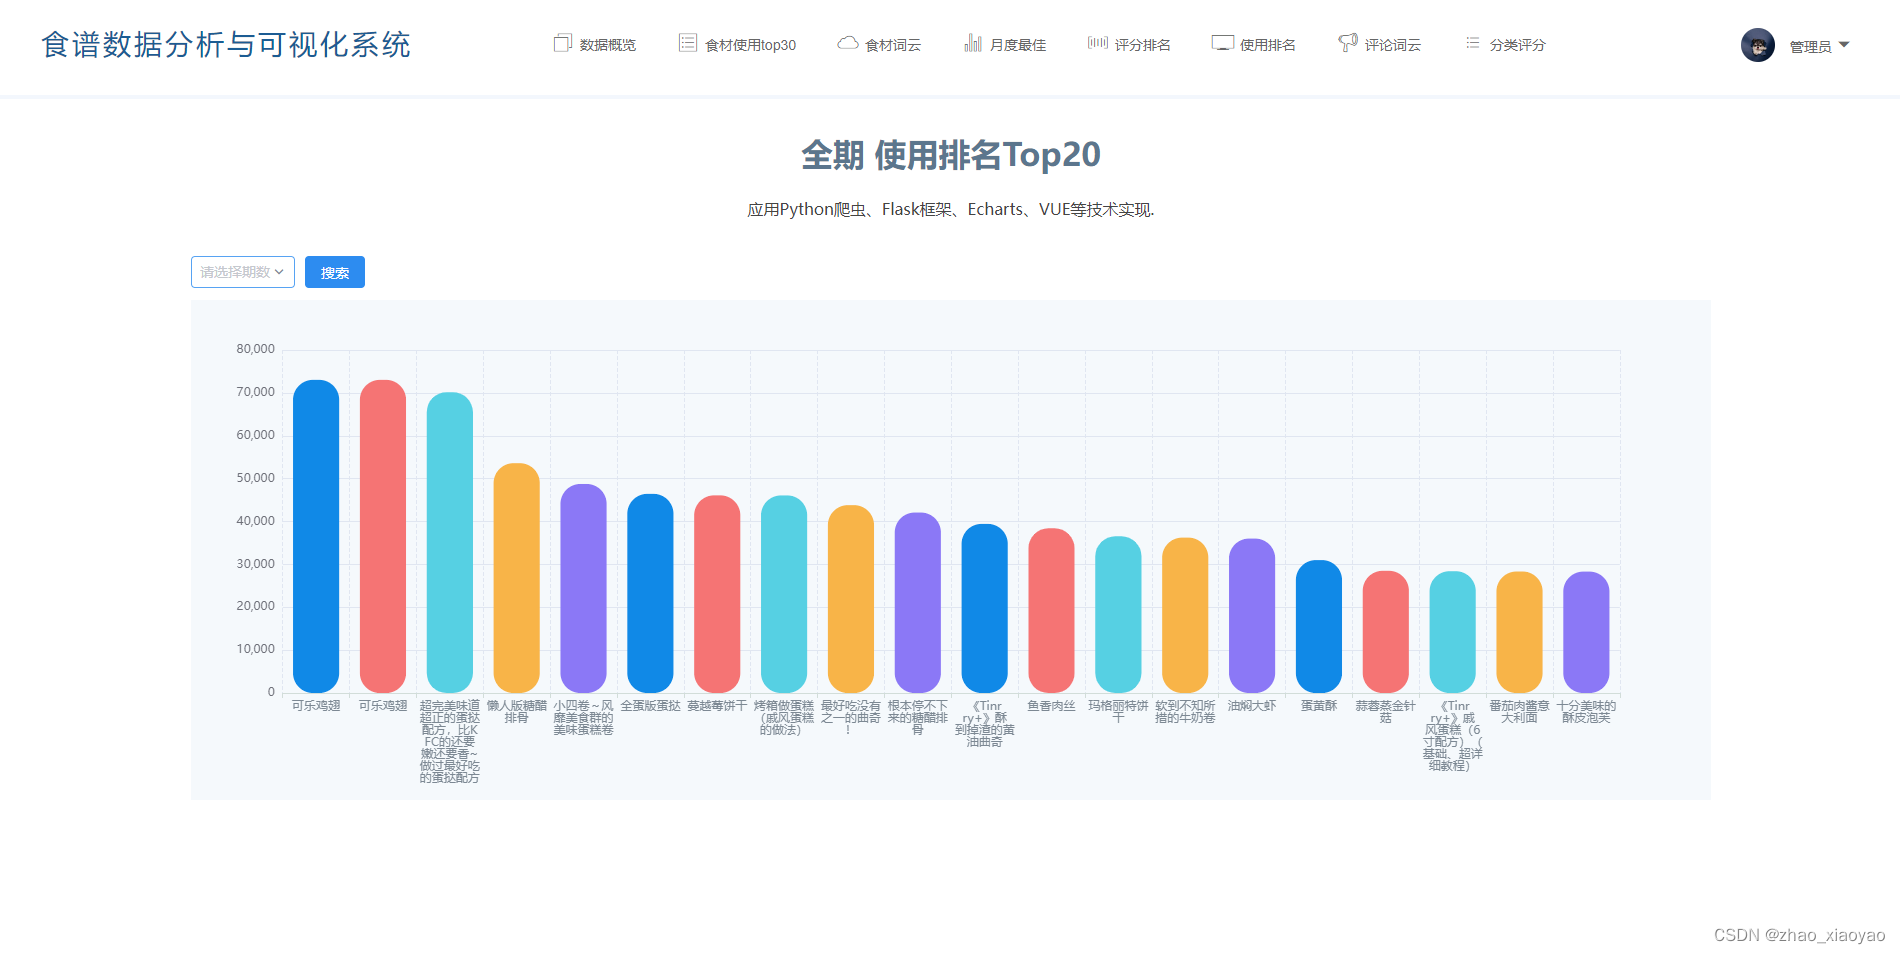Click the purple 小四卷 蛋糕卷 bar
Image resolution: width=1900 pixels, height=954 pixels.
pos(584,588)
